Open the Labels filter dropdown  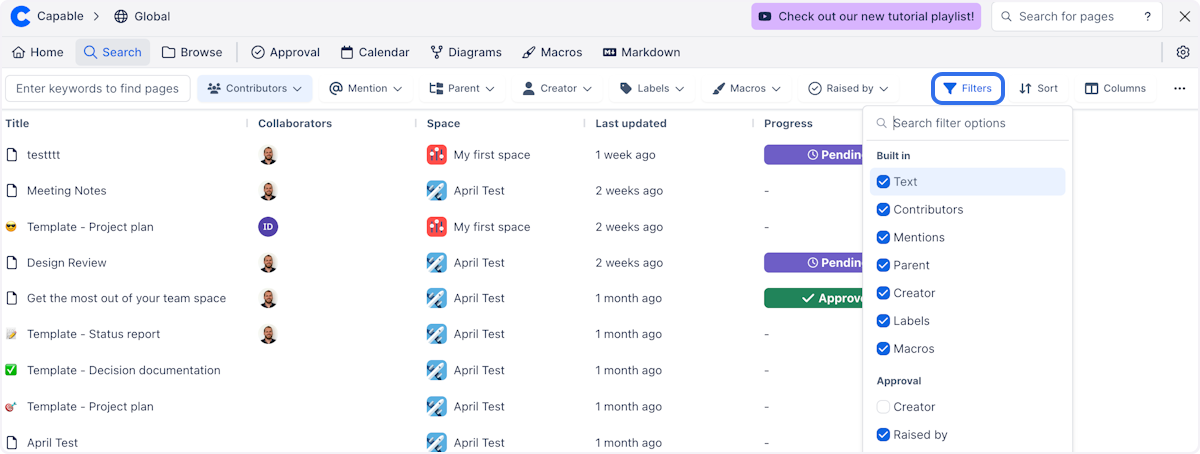point(652,88)
